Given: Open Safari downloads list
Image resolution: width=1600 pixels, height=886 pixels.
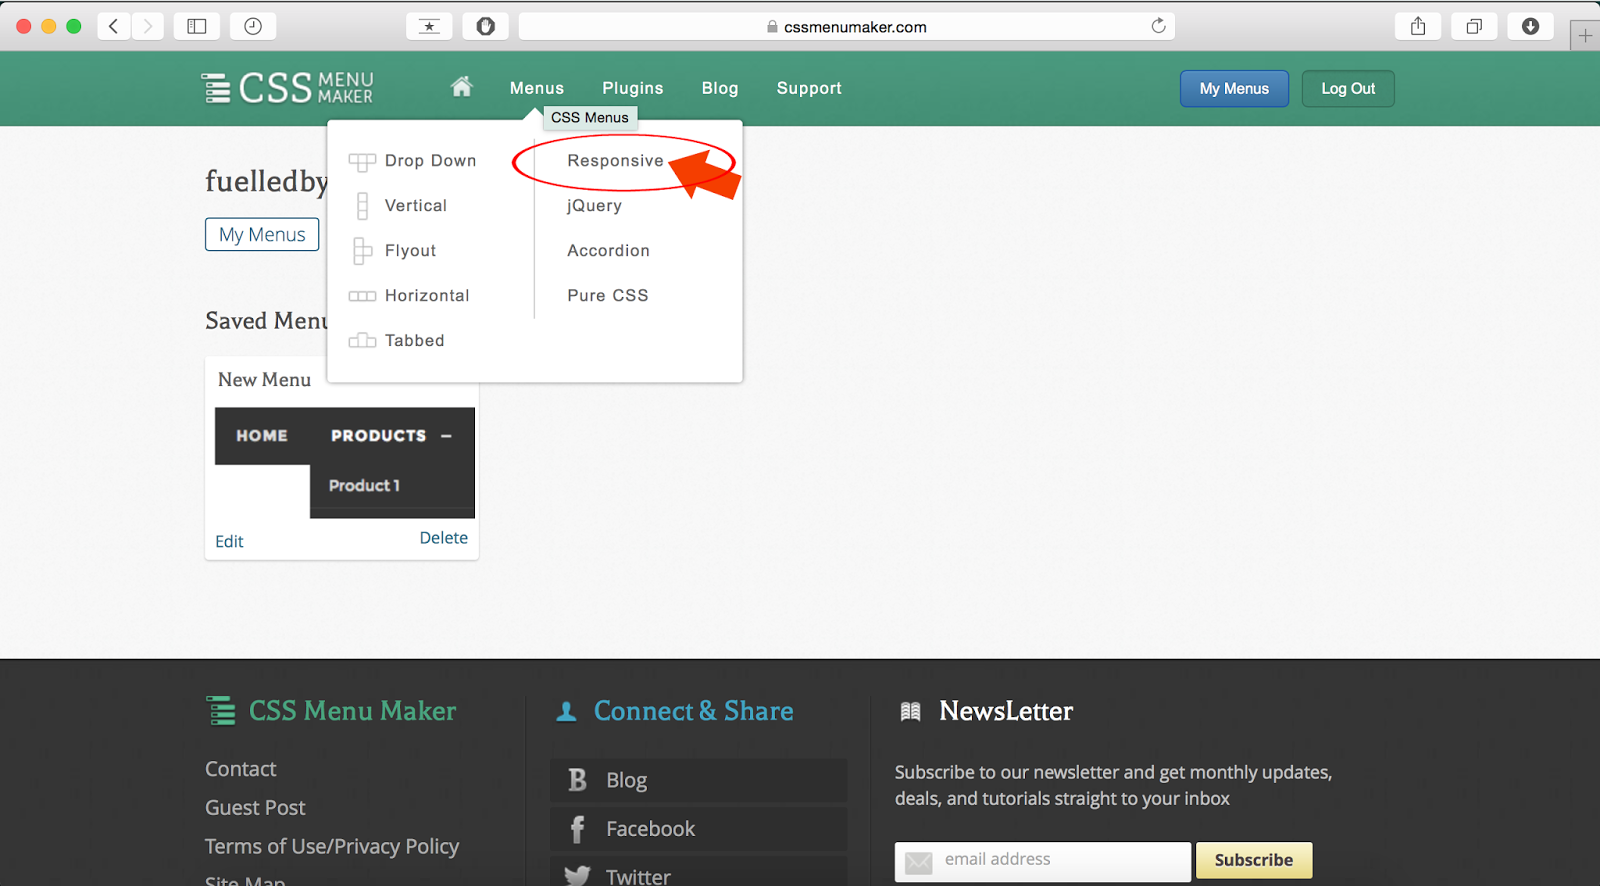Looking at the screenshot, I should [1530, 27].
